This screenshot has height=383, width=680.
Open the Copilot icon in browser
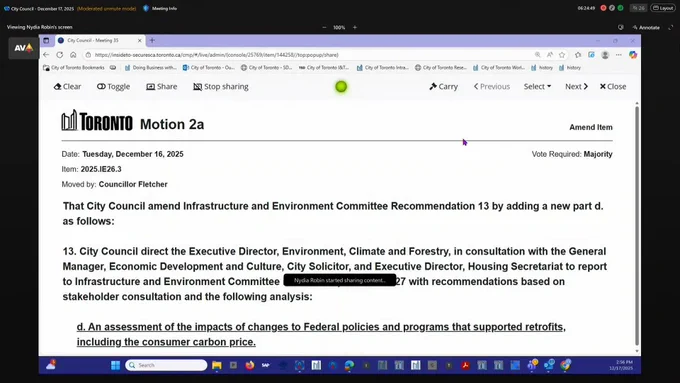point(633,55)
